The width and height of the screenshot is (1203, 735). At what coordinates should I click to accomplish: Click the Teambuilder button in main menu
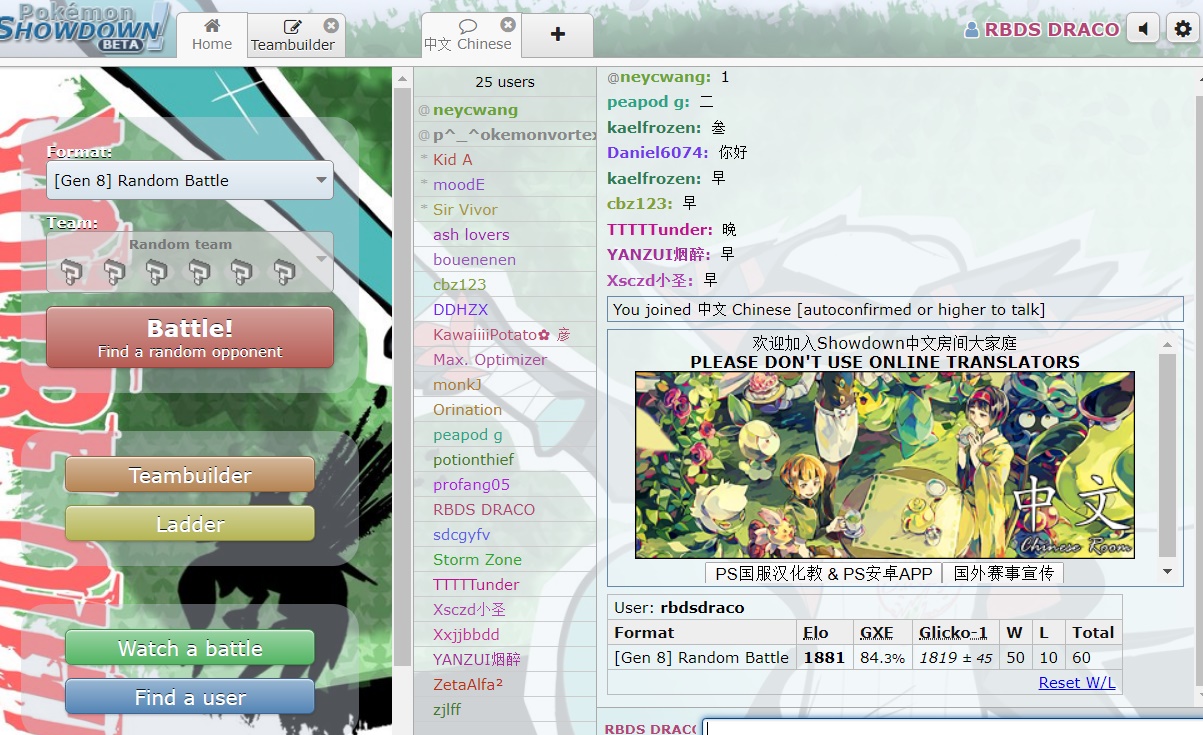tap(190, 475)
